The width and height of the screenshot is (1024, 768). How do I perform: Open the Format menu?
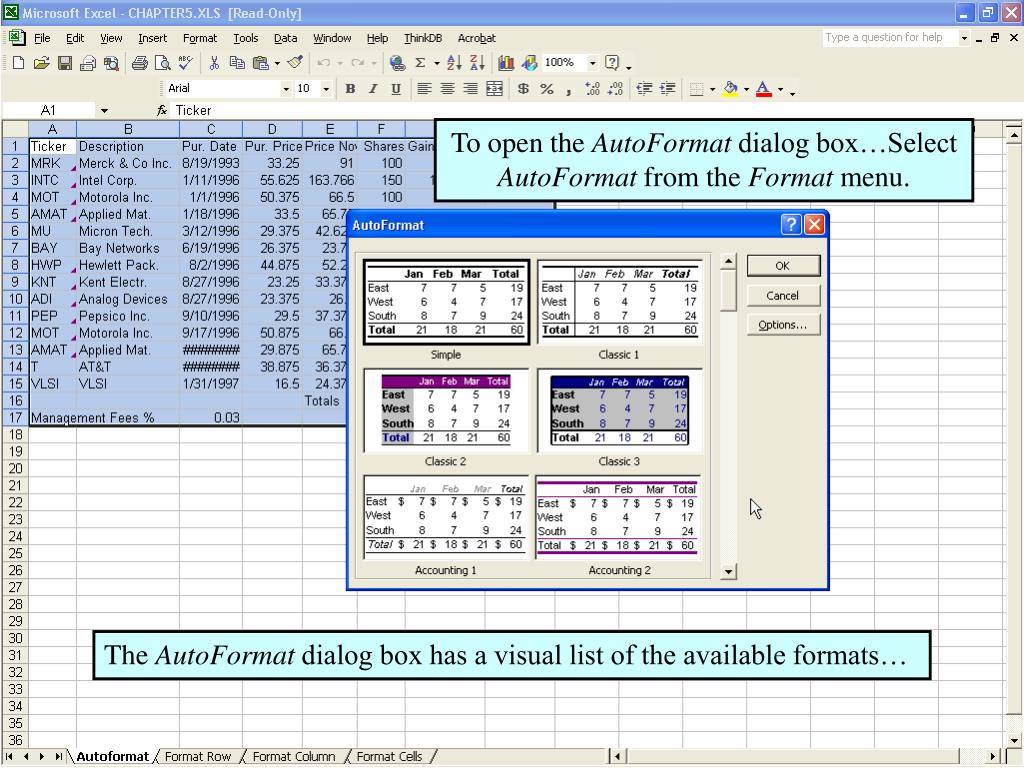[199, 39]
